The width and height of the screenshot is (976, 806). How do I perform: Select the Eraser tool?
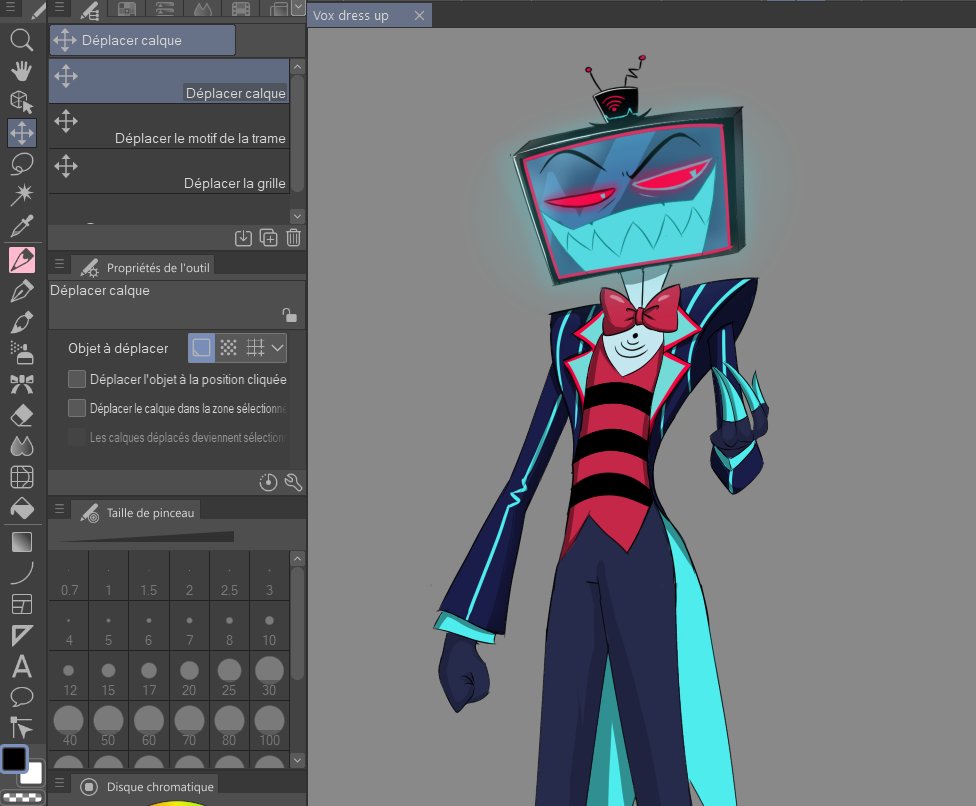tap(22, 415)
